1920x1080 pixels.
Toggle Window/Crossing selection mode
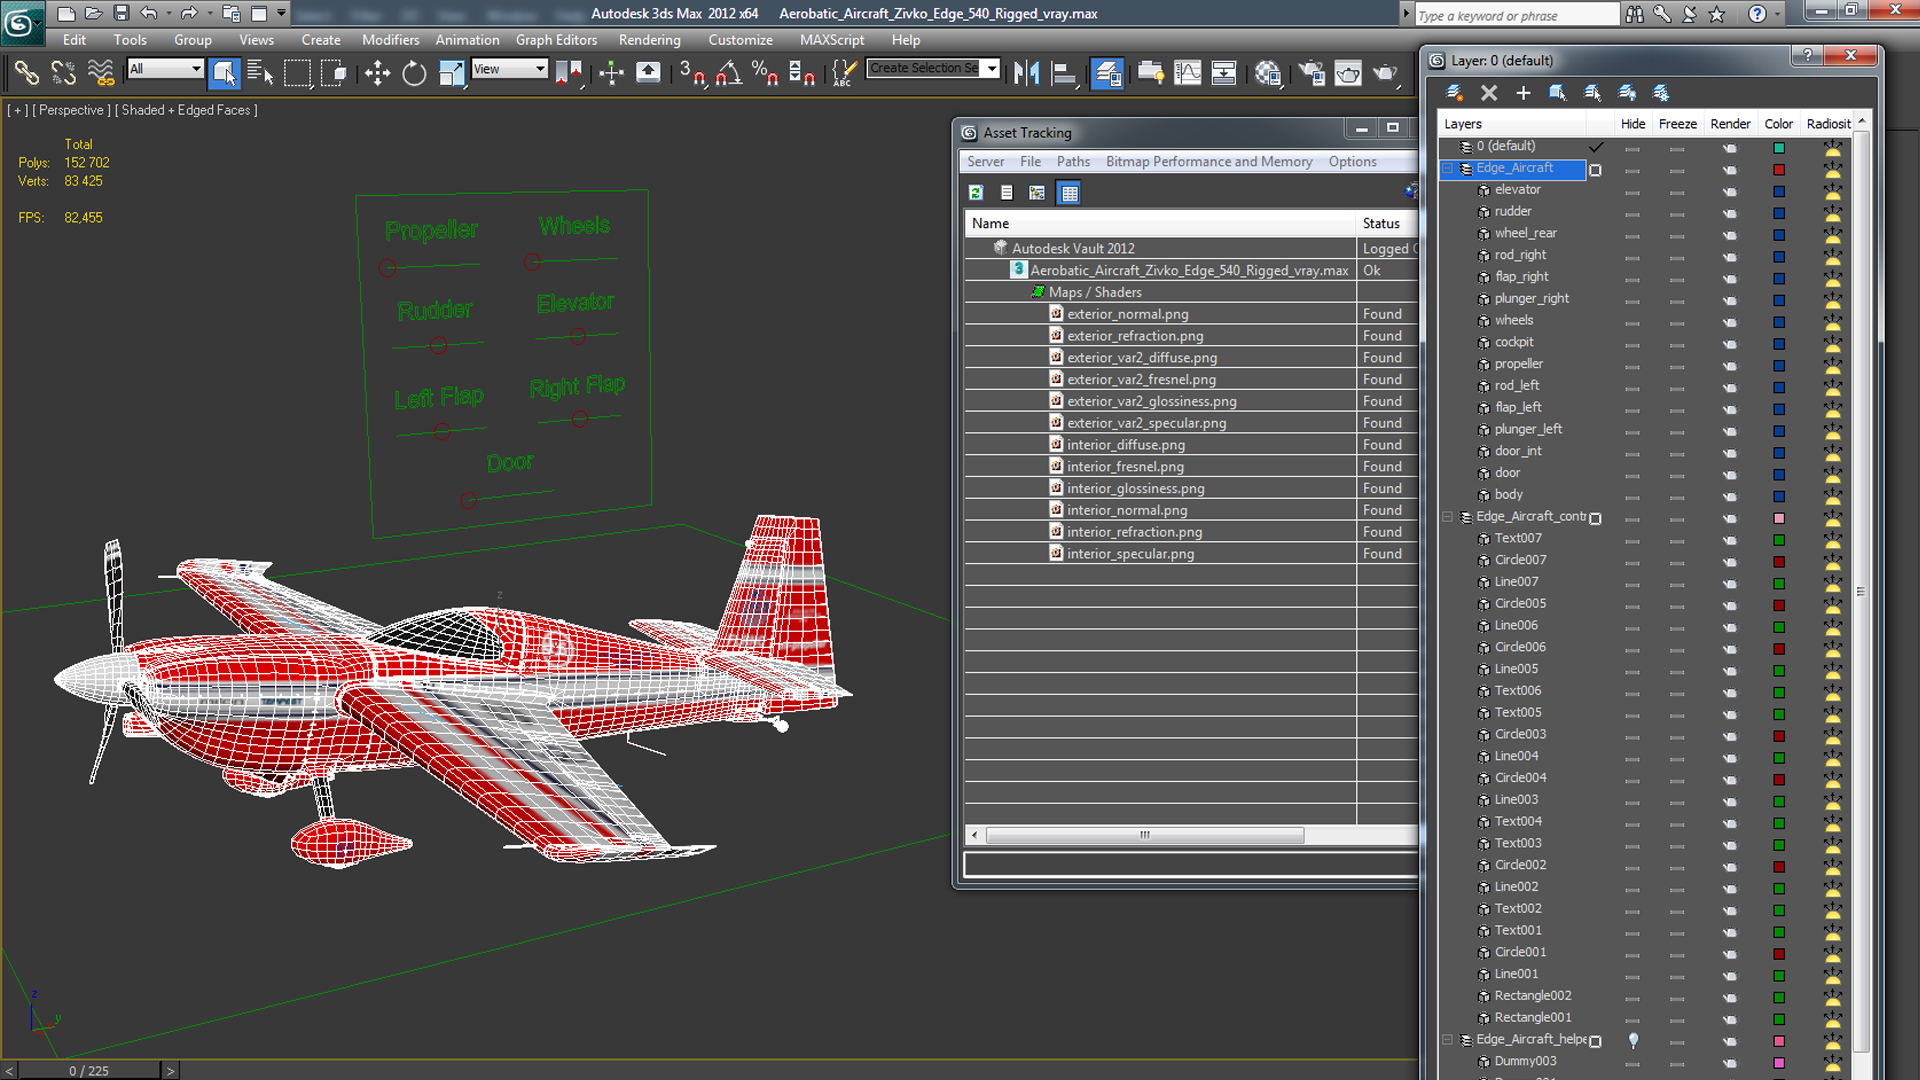[333, 73]
